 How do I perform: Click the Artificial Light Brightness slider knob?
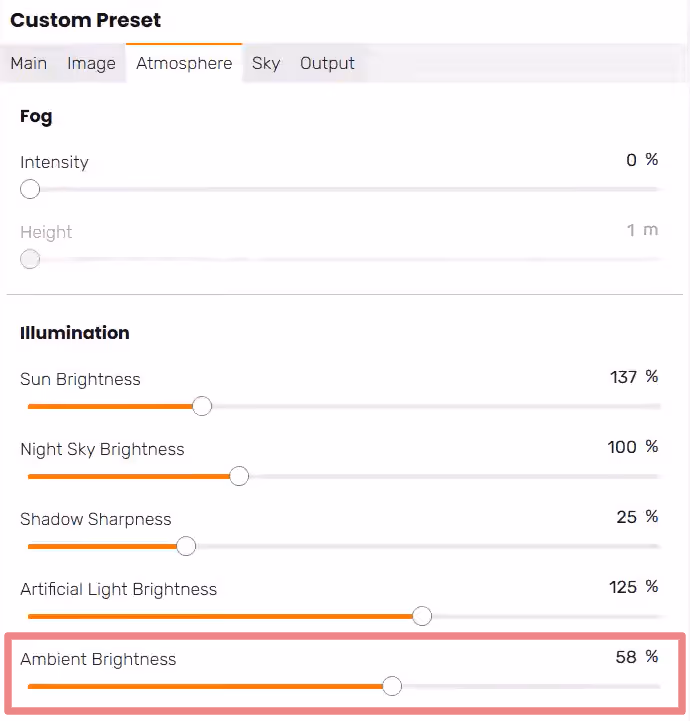422,616
